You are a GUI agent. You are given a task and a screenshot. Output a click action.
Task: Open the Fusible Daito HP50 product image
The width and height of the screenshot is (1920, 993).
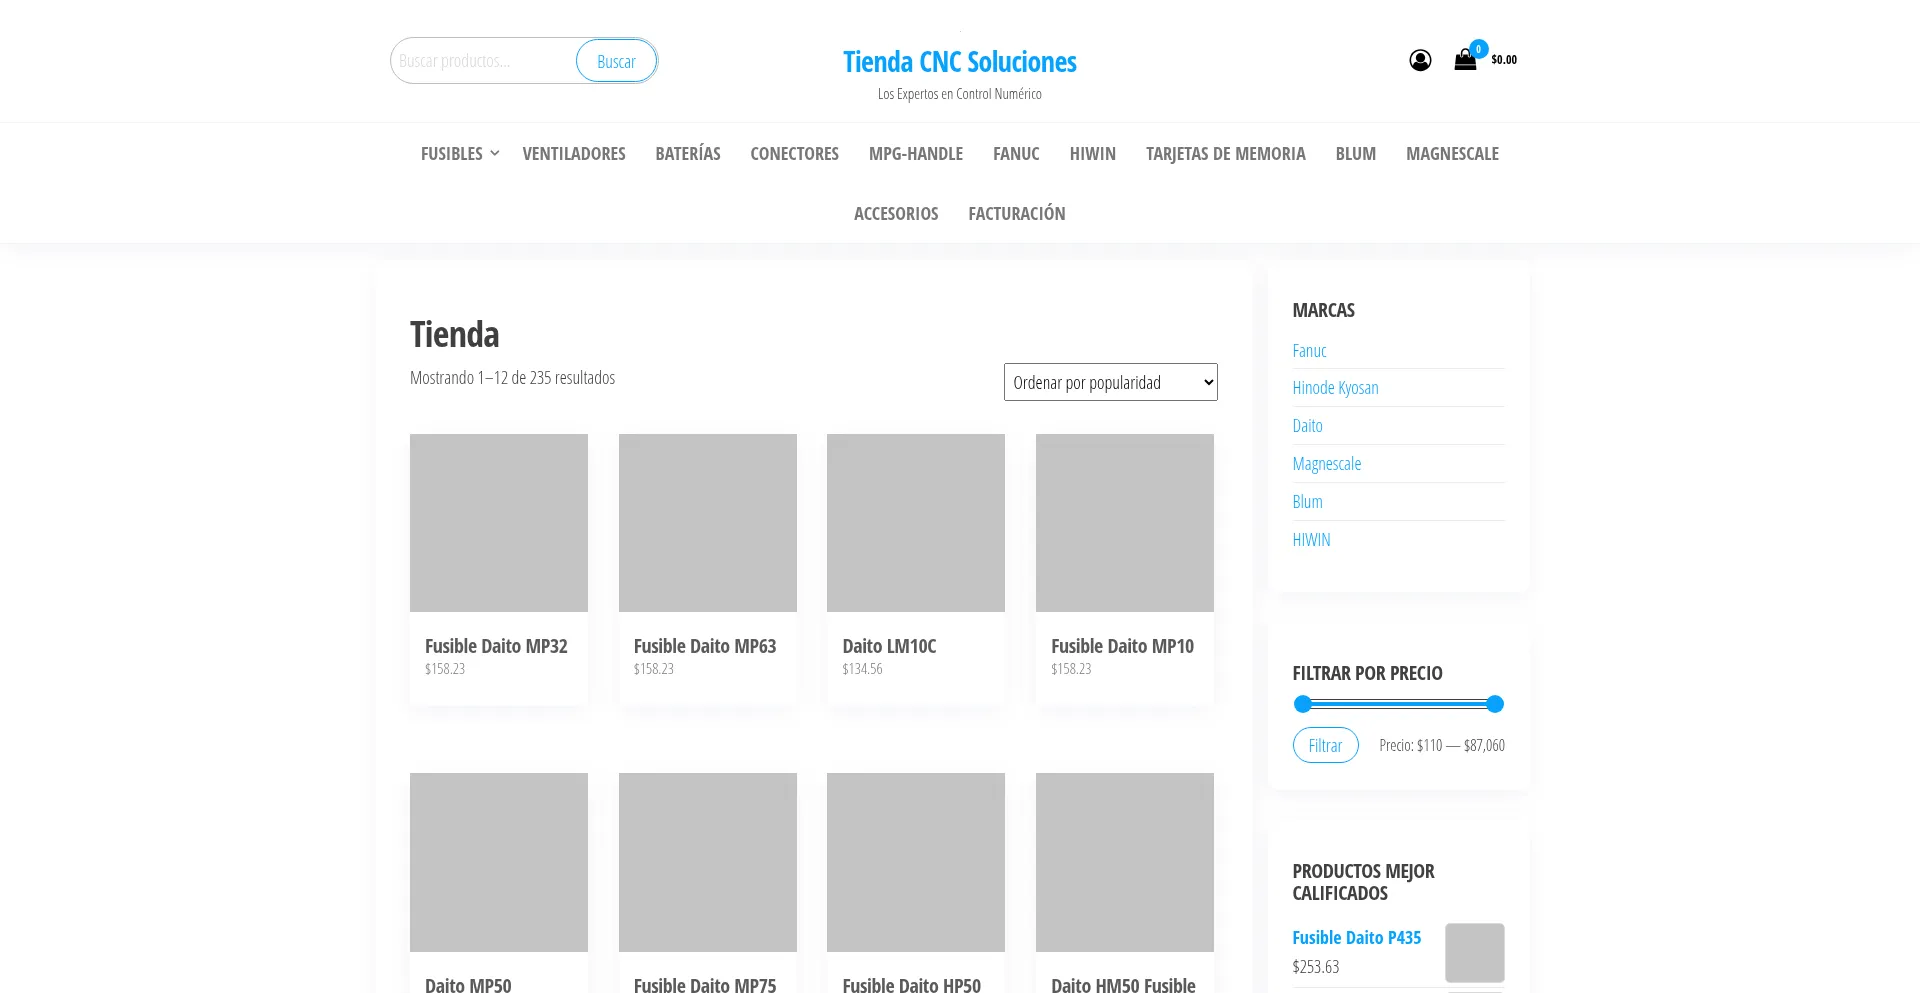point(916,862)
